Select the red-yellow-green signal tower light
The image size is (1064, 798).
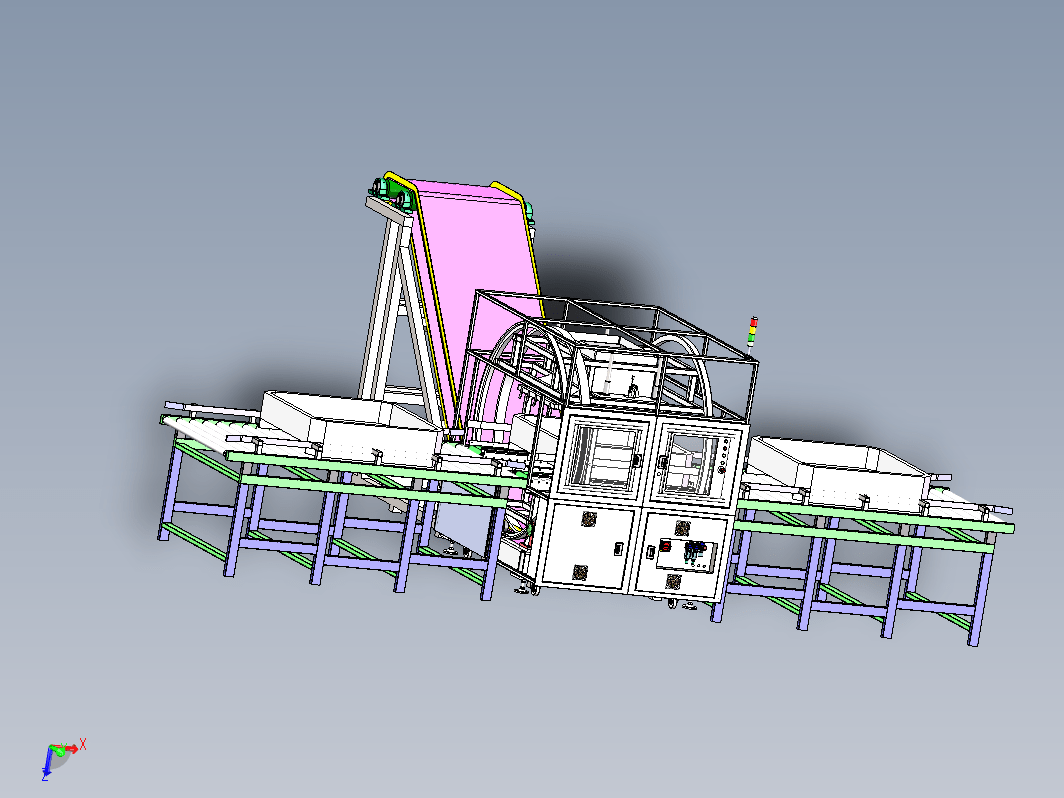(x=752, y=332)
